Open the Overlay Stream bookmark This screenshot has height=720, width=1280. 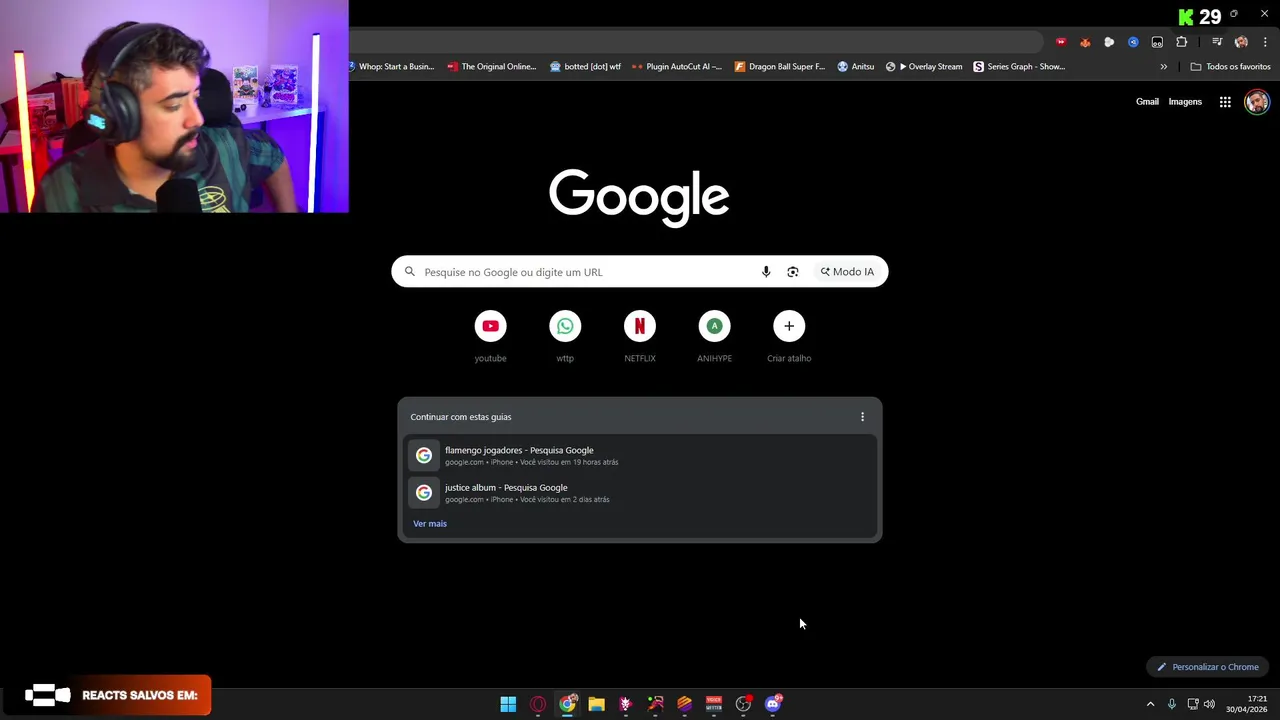[x=925, y=67]
